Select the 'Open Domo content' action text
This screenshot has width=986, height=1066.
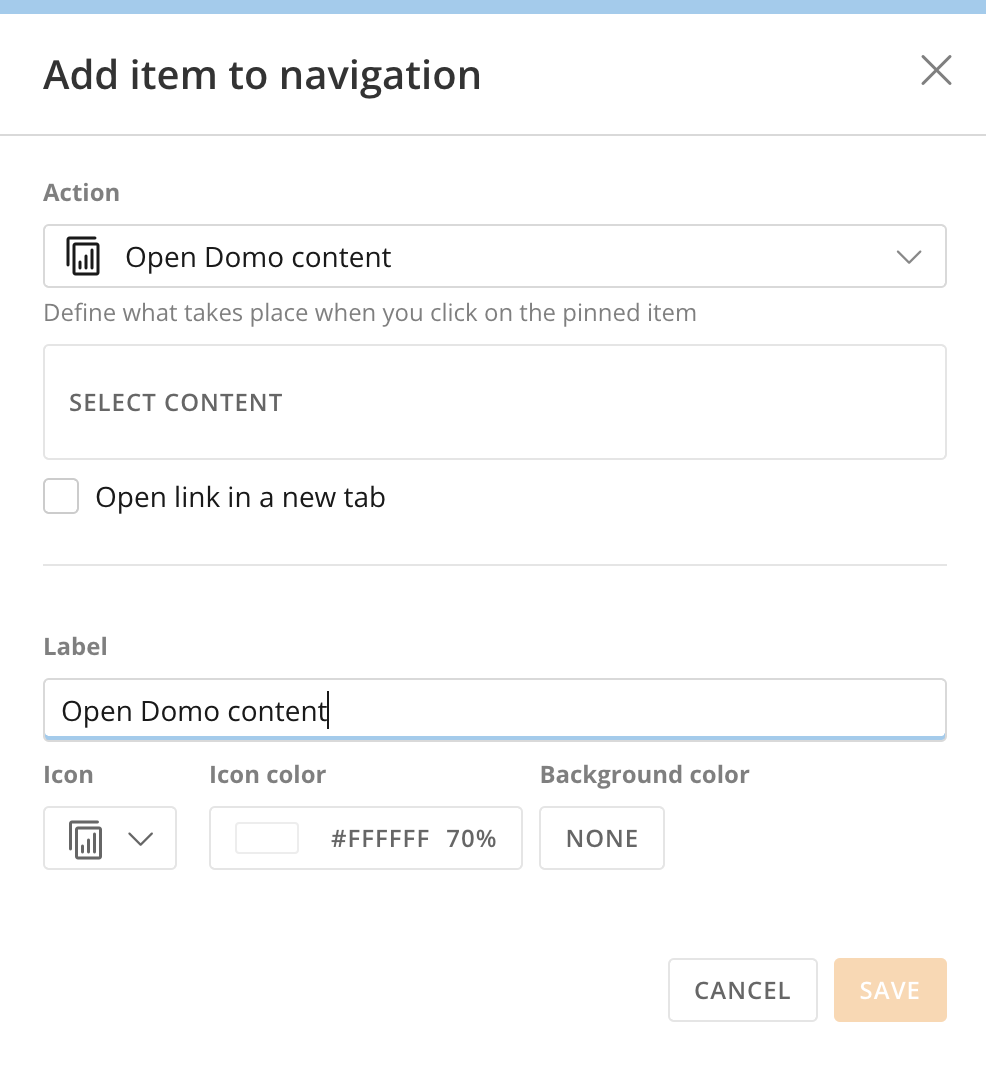click(x=258, y=258)
